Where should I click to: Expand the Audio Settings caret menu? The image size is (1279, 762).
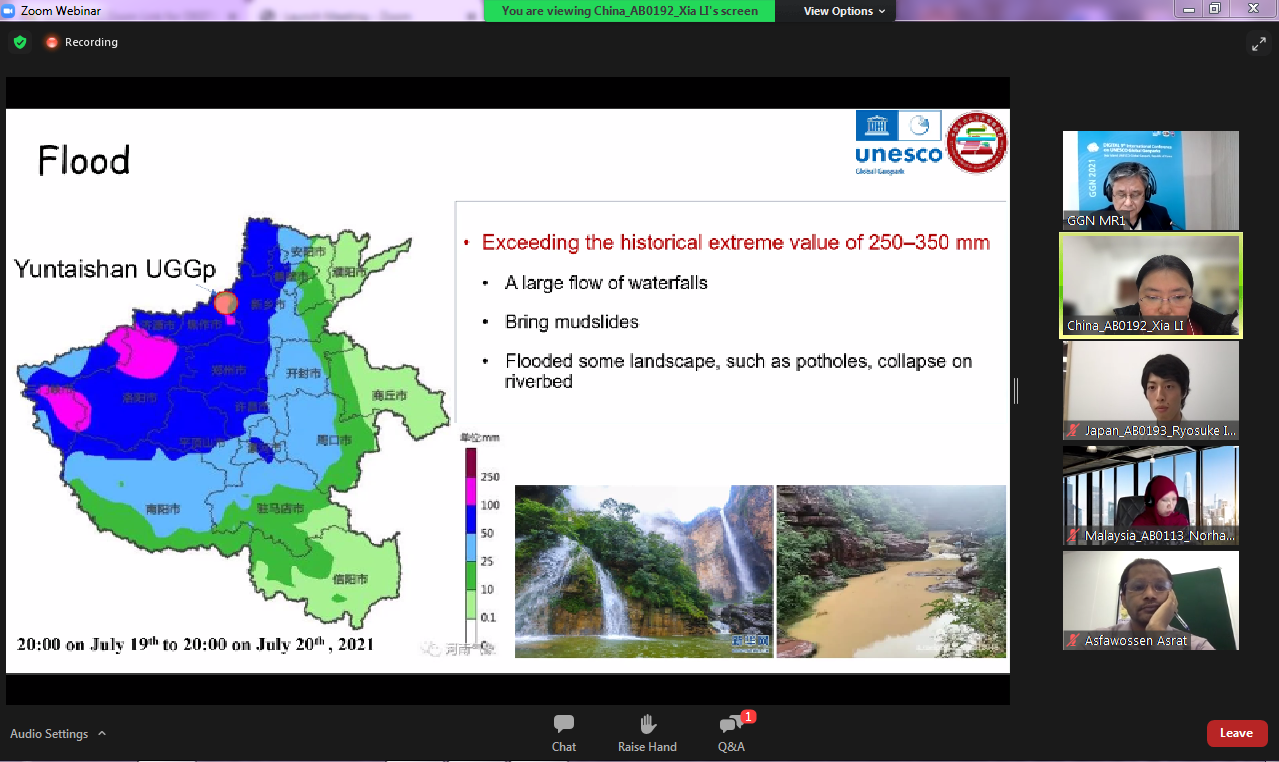[x=102, y=733]
